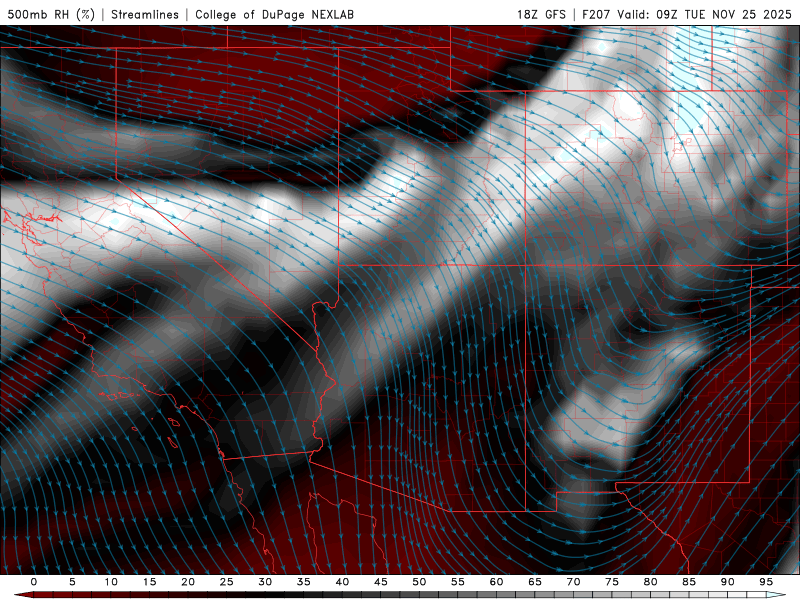Select the "18Z GFS" model run label
This screenshot has width=800, height=600.
click(541, 14)
